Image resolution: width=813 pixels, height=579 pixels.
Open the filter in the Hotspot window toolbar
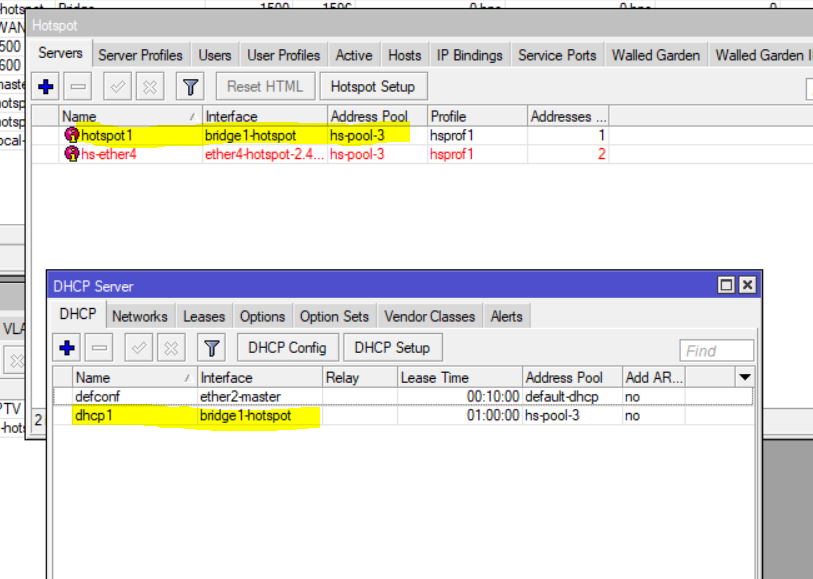point(190,87)
